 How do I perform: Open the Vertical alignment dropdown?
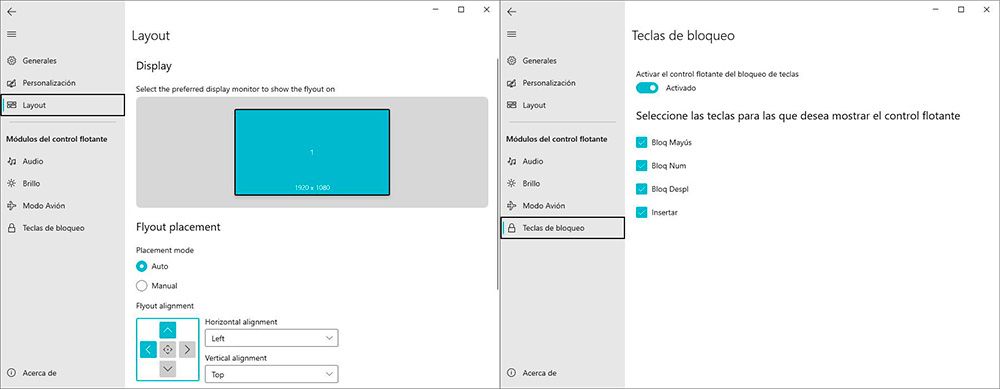coord(272,374)
